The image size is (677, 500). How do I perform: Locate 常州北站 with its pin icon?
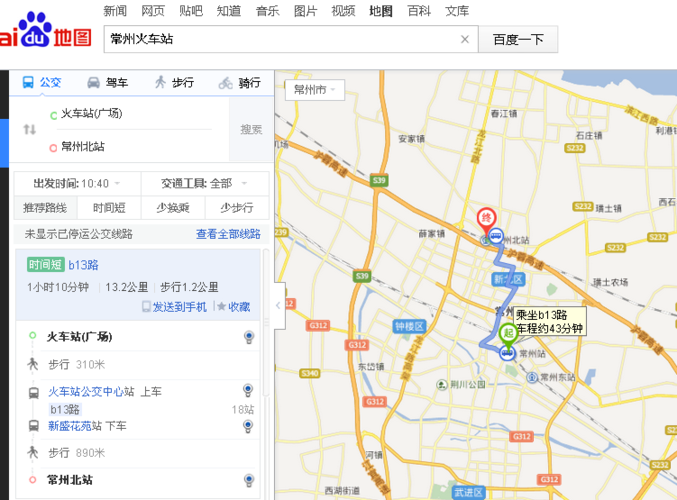pyautogui.click(x=249, y=480)
